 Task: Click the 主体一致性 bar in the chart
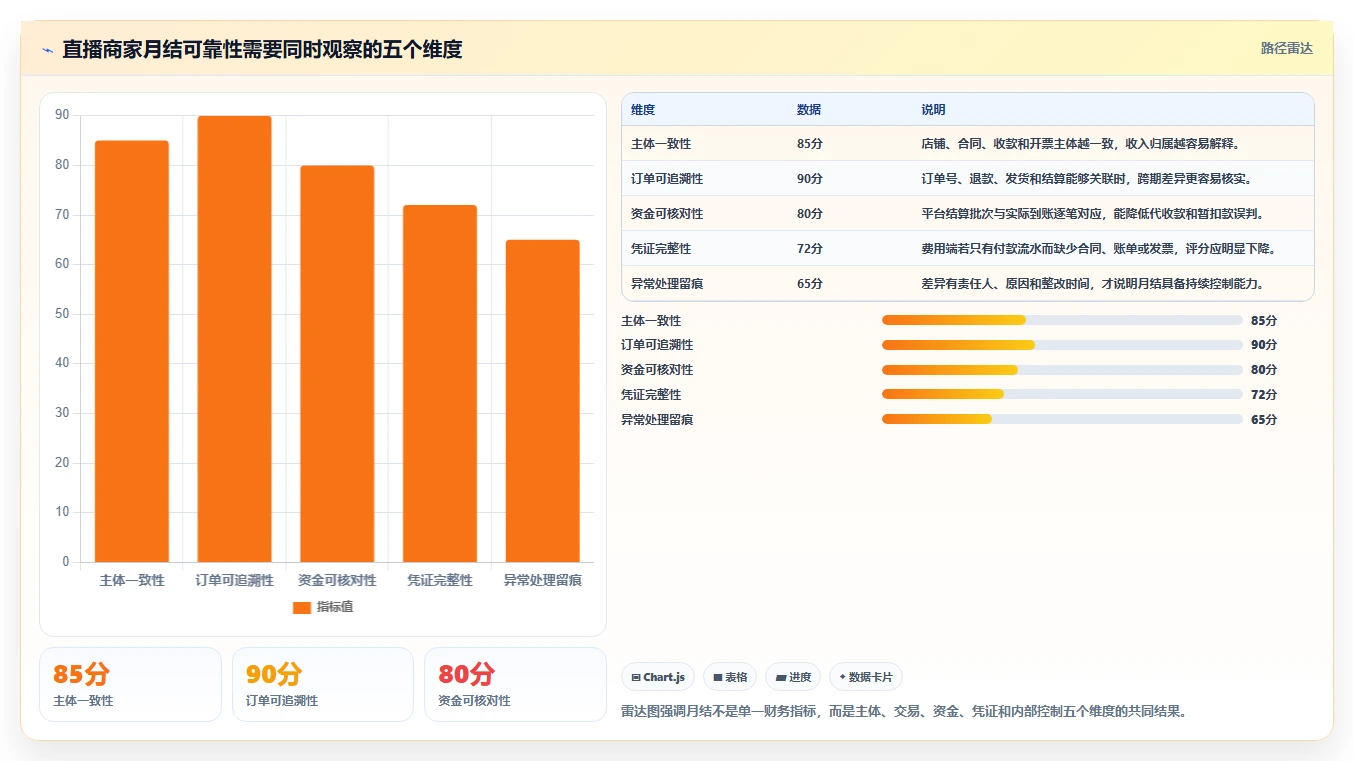point(132,351)
